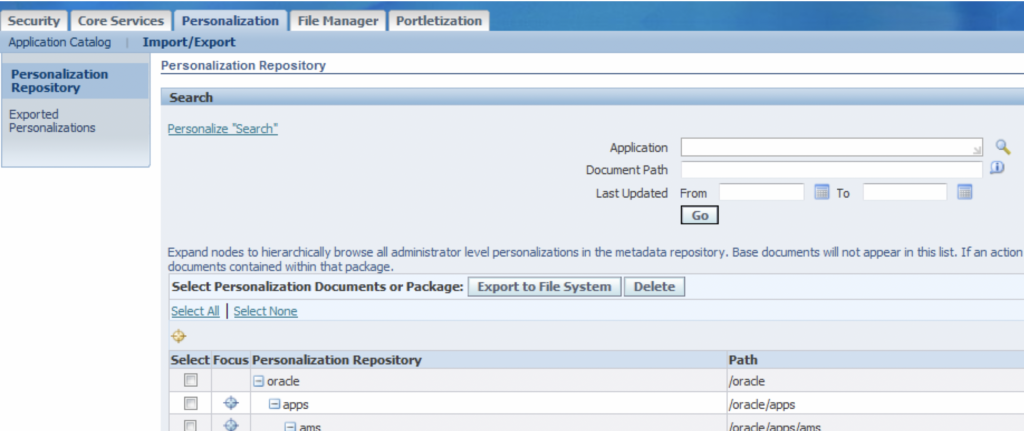This screenshot has height=431, width=1024.
Task: Click into the Document Path field
Action: (831, 170)
